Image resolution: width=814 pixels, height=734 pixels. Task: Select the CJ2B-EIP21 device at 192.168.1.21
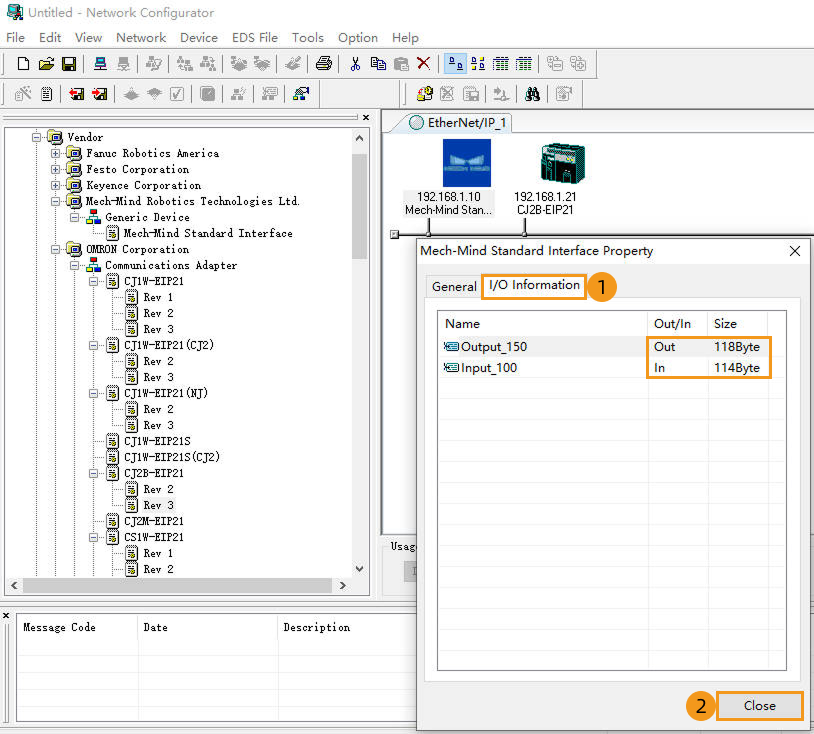click(563, 160)
